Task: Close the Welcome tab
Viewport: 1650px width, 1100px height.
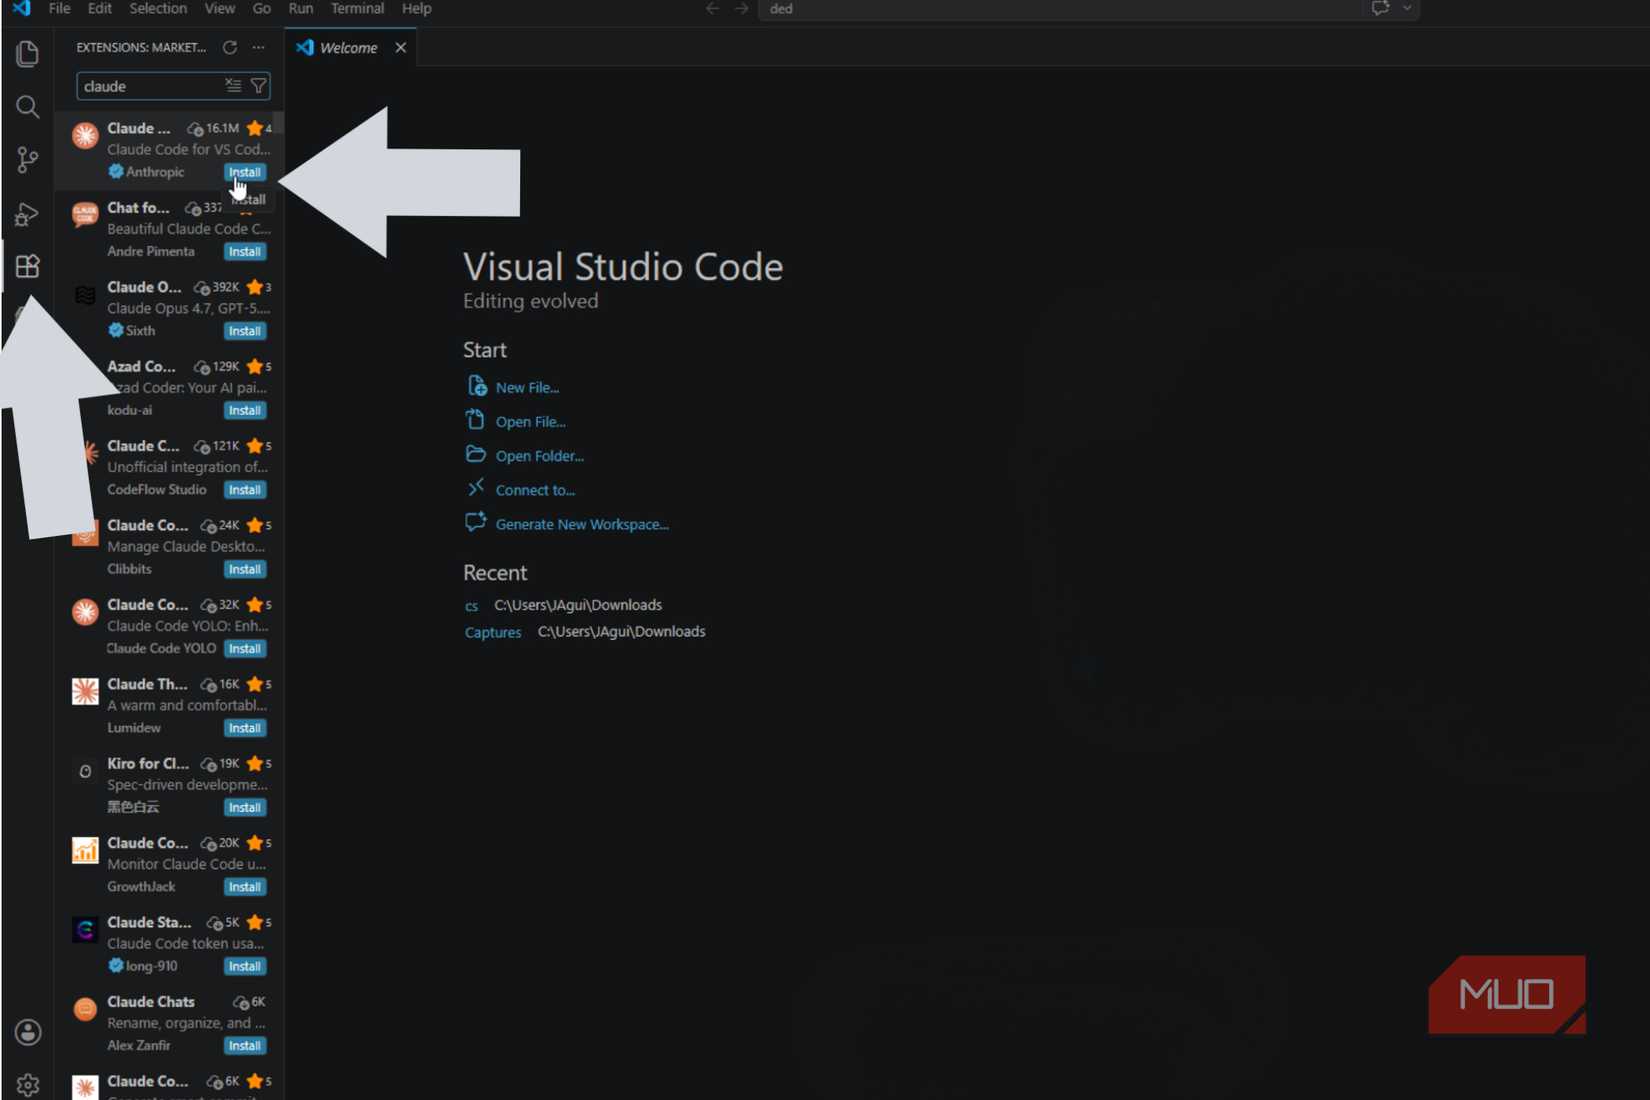Action: tap(401, 47)
